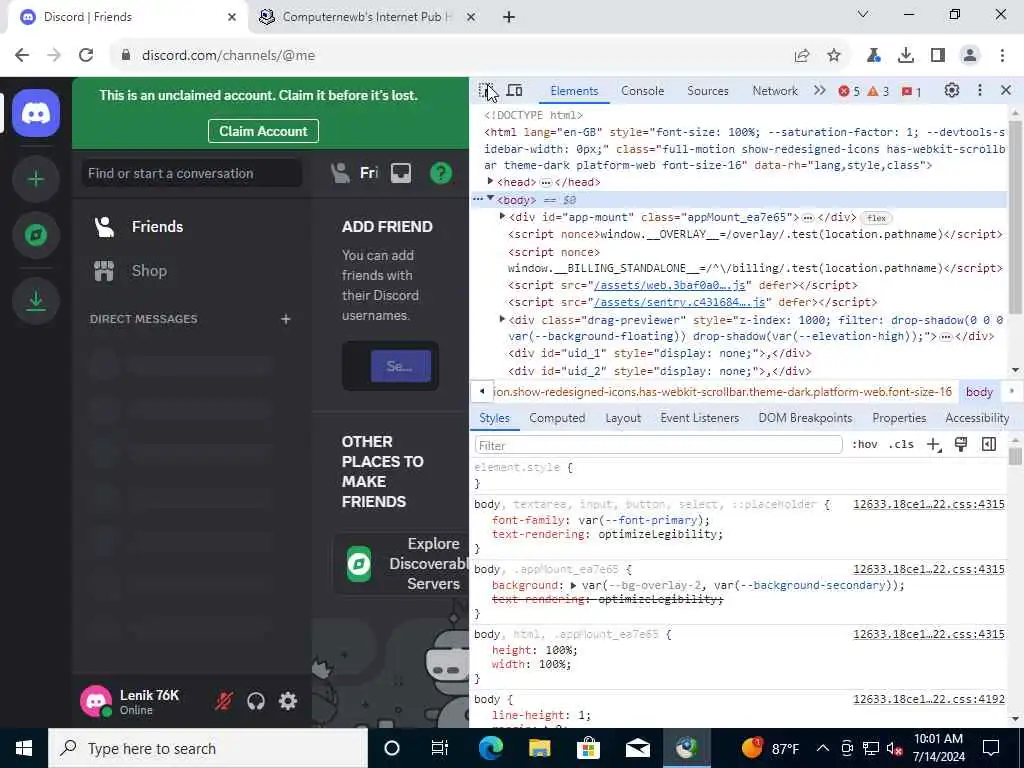The width and height of the screenshot is (1024, 768).
Task: Click the blurple Send friend request button
Action: tap(400, 366)
